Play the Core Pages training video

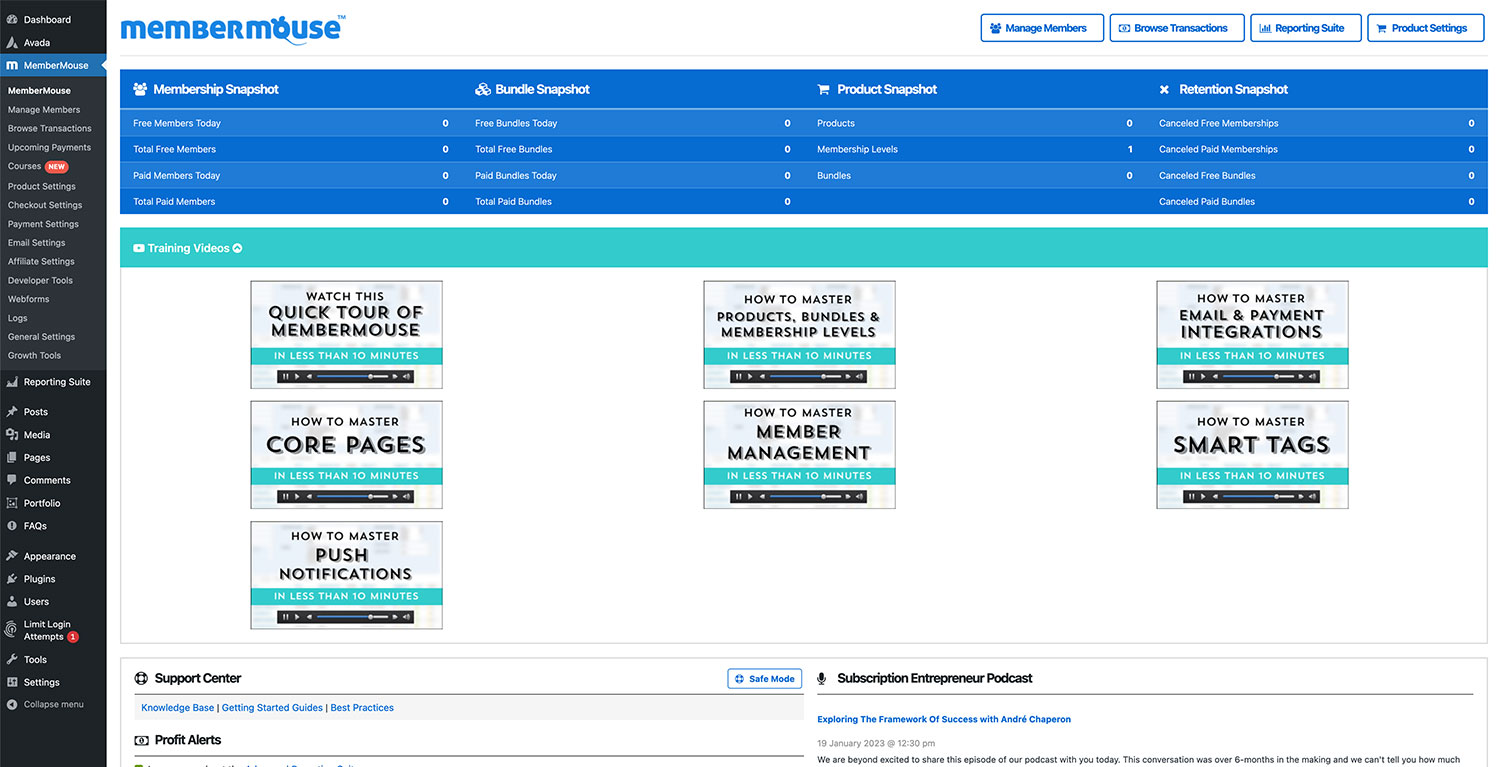coord(346,454)
